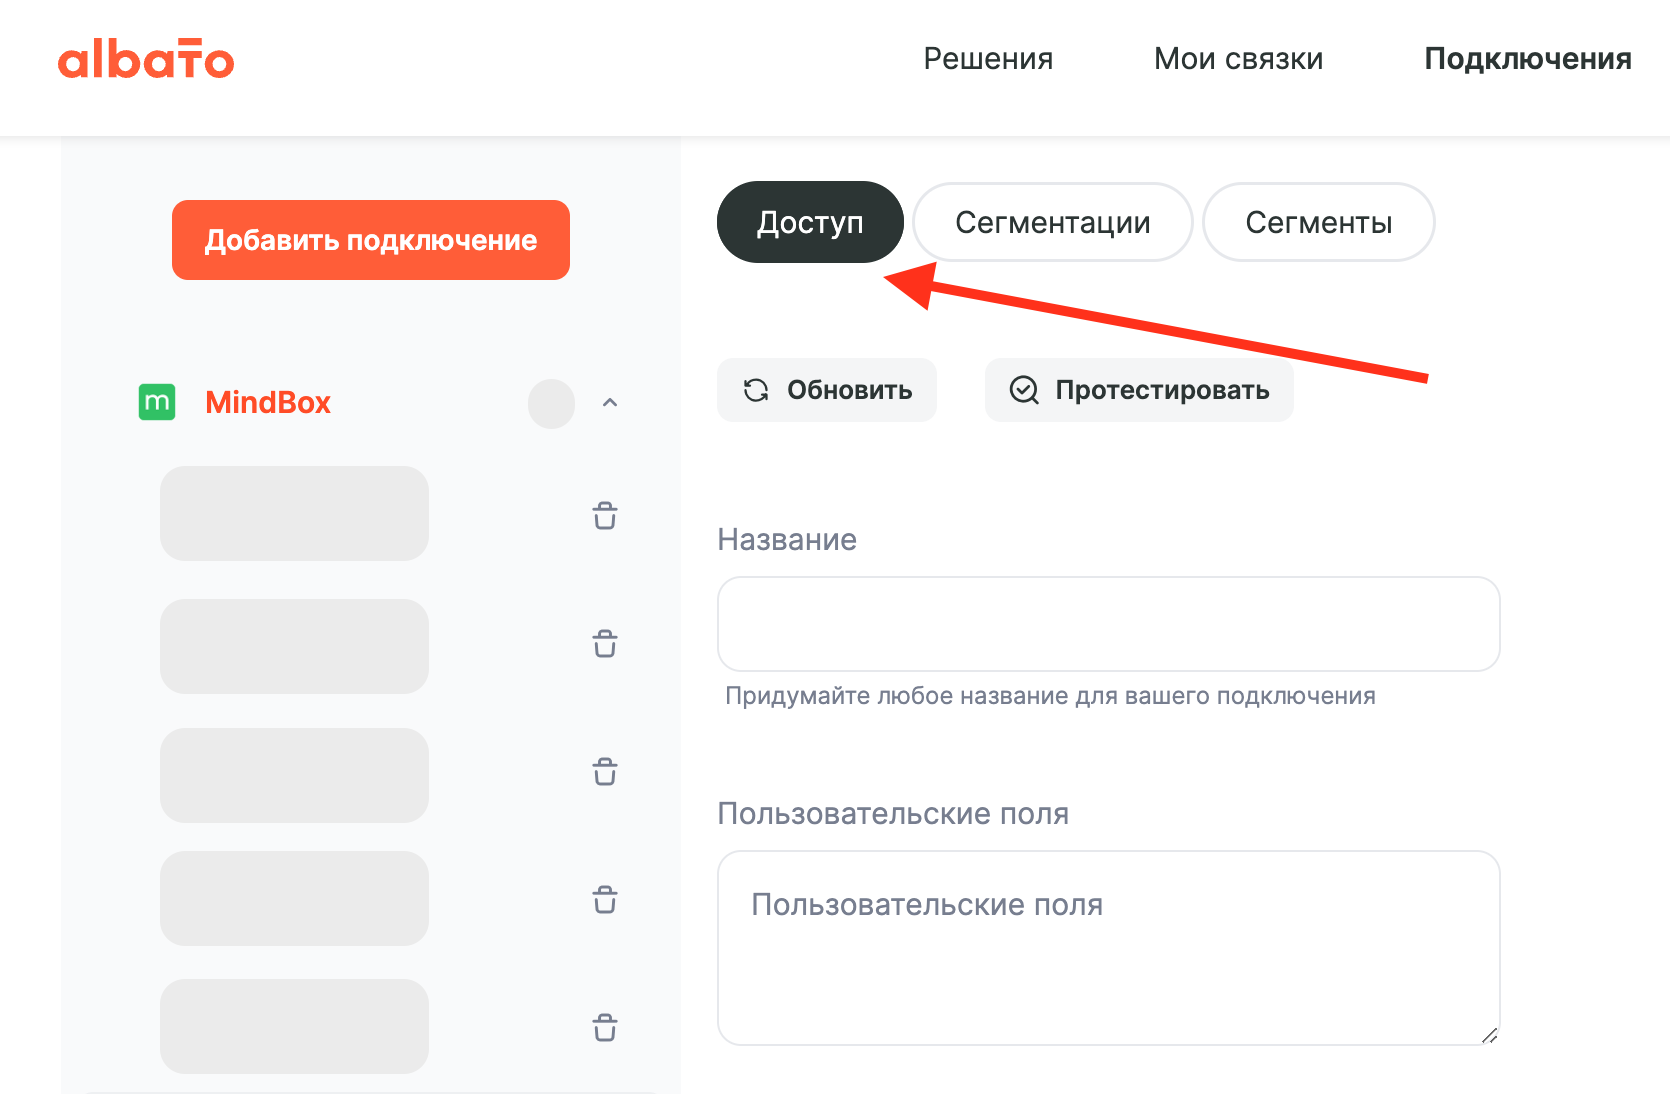Screen dimensions: 1670x1094
Task: Delete the fifth MindBox connection
Action: point(605,1027)
